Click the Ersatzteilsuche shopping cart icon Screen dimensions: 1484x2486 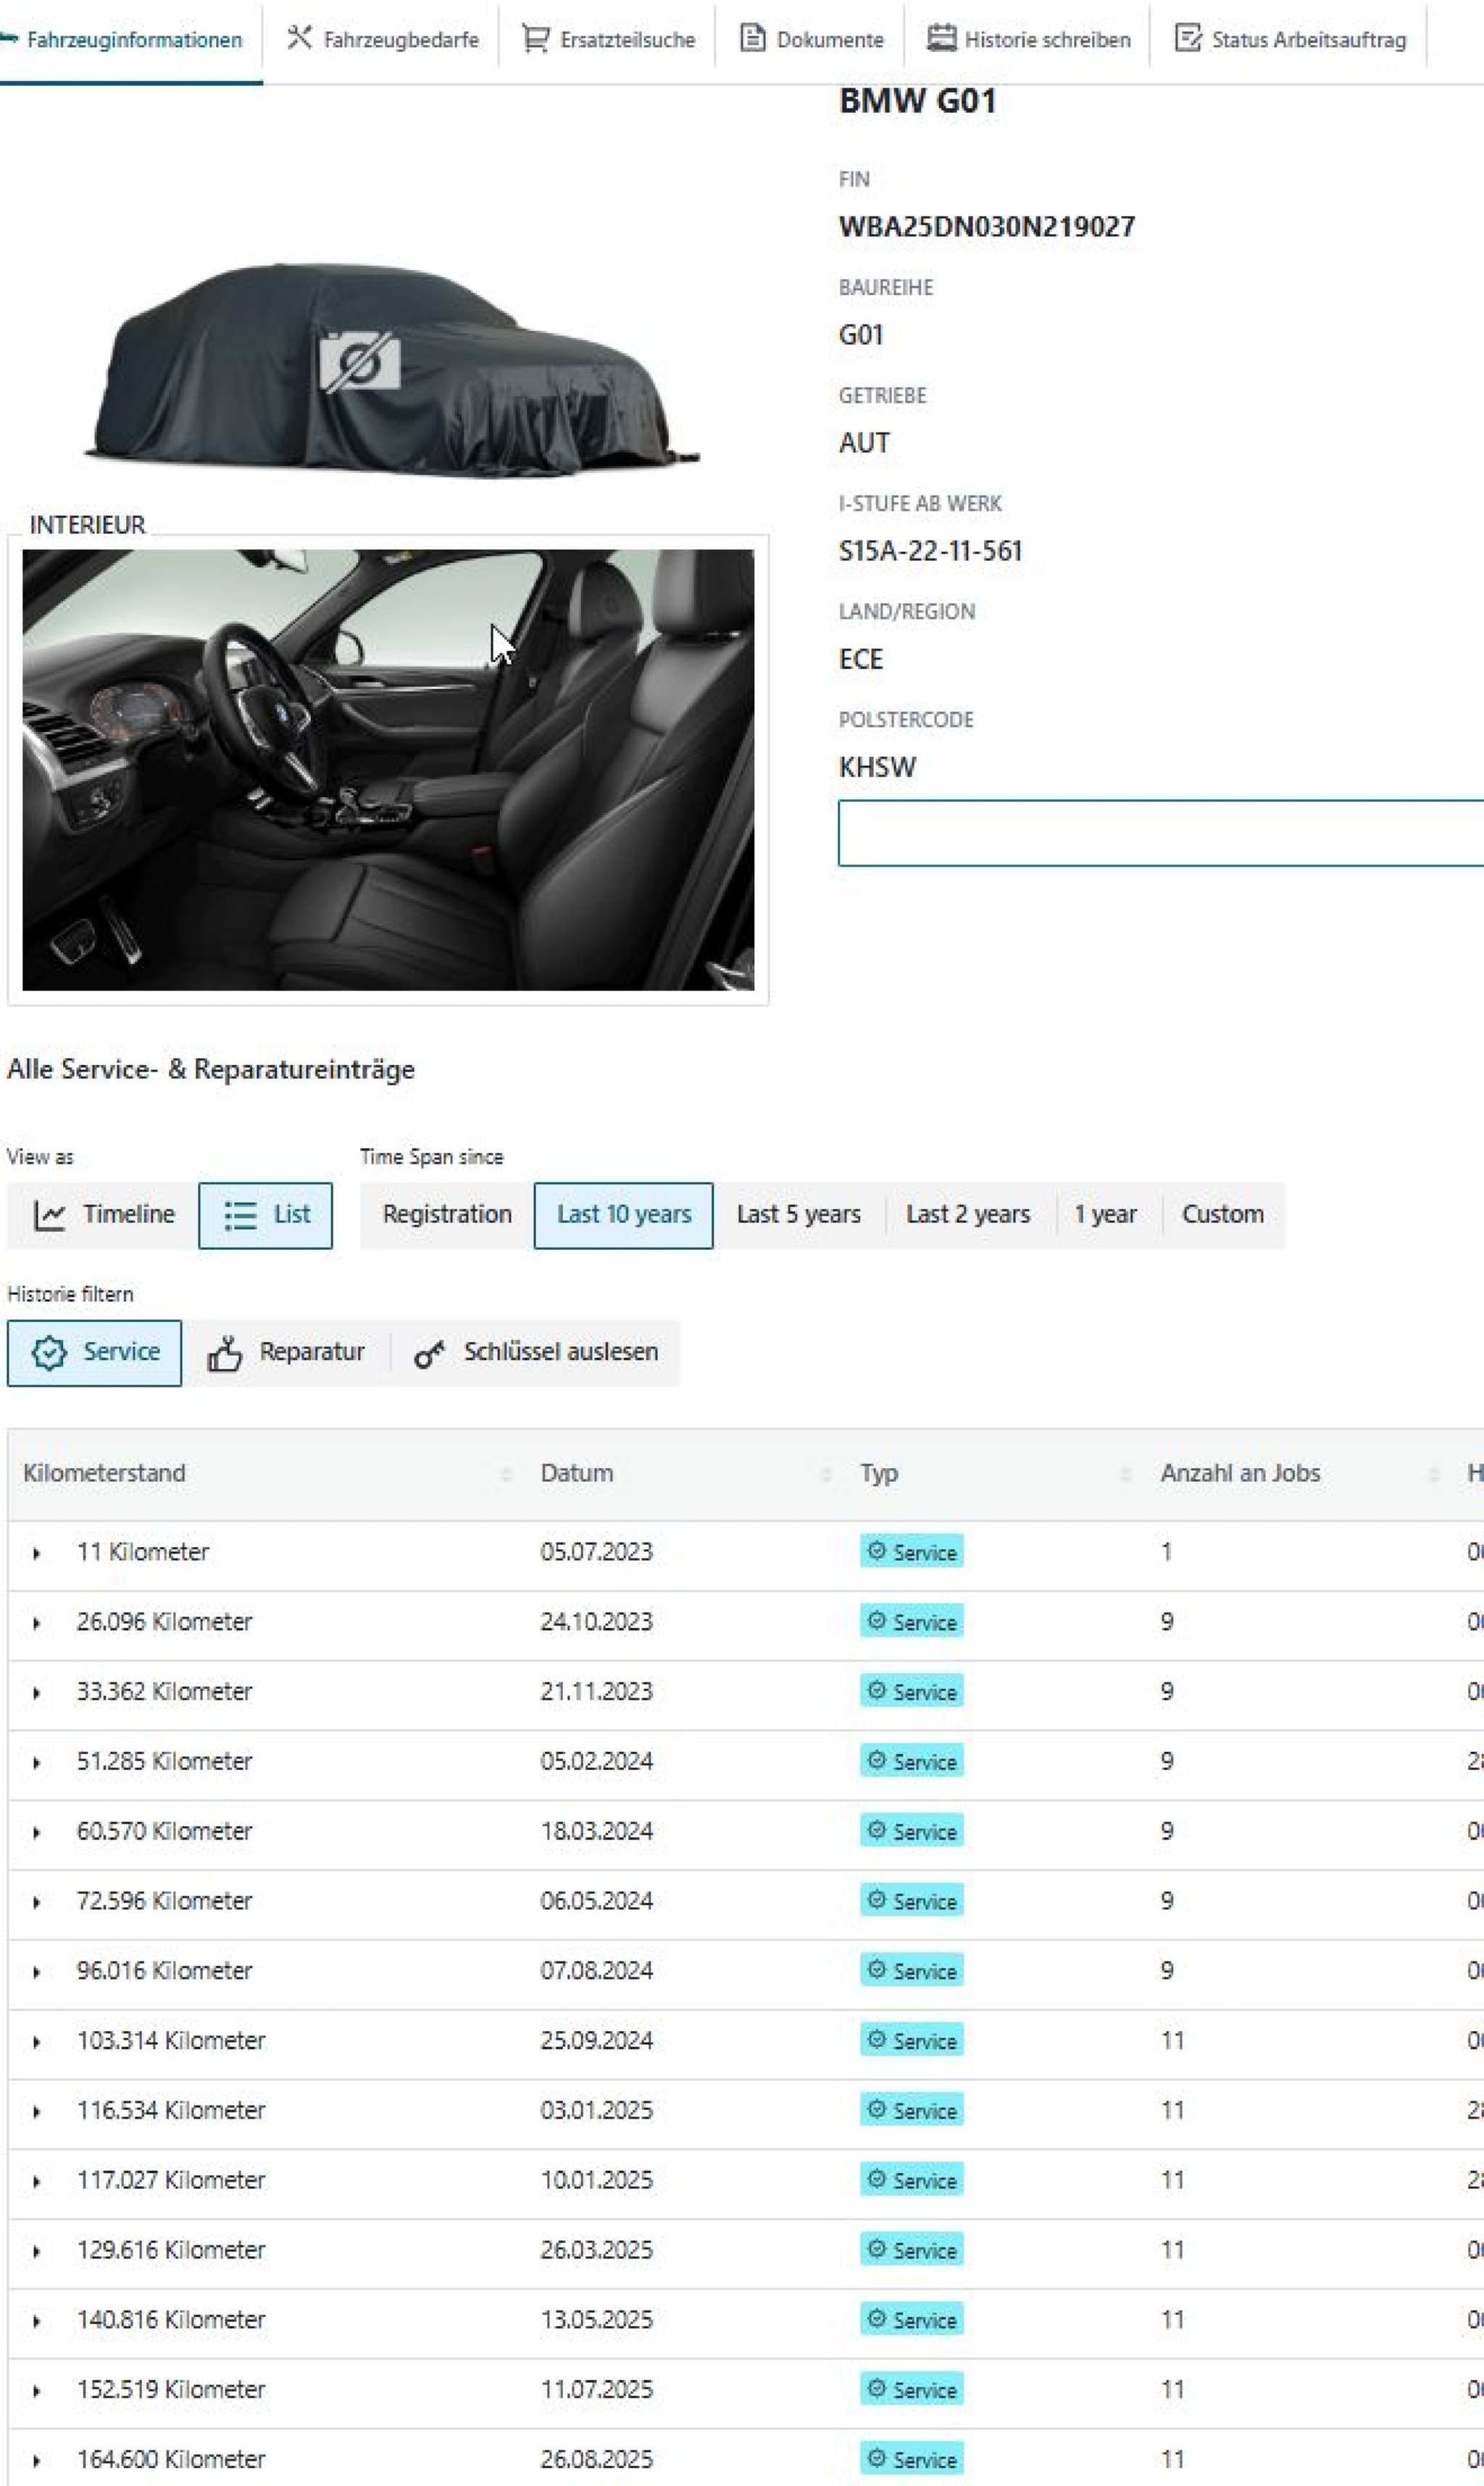coord(535,39)
